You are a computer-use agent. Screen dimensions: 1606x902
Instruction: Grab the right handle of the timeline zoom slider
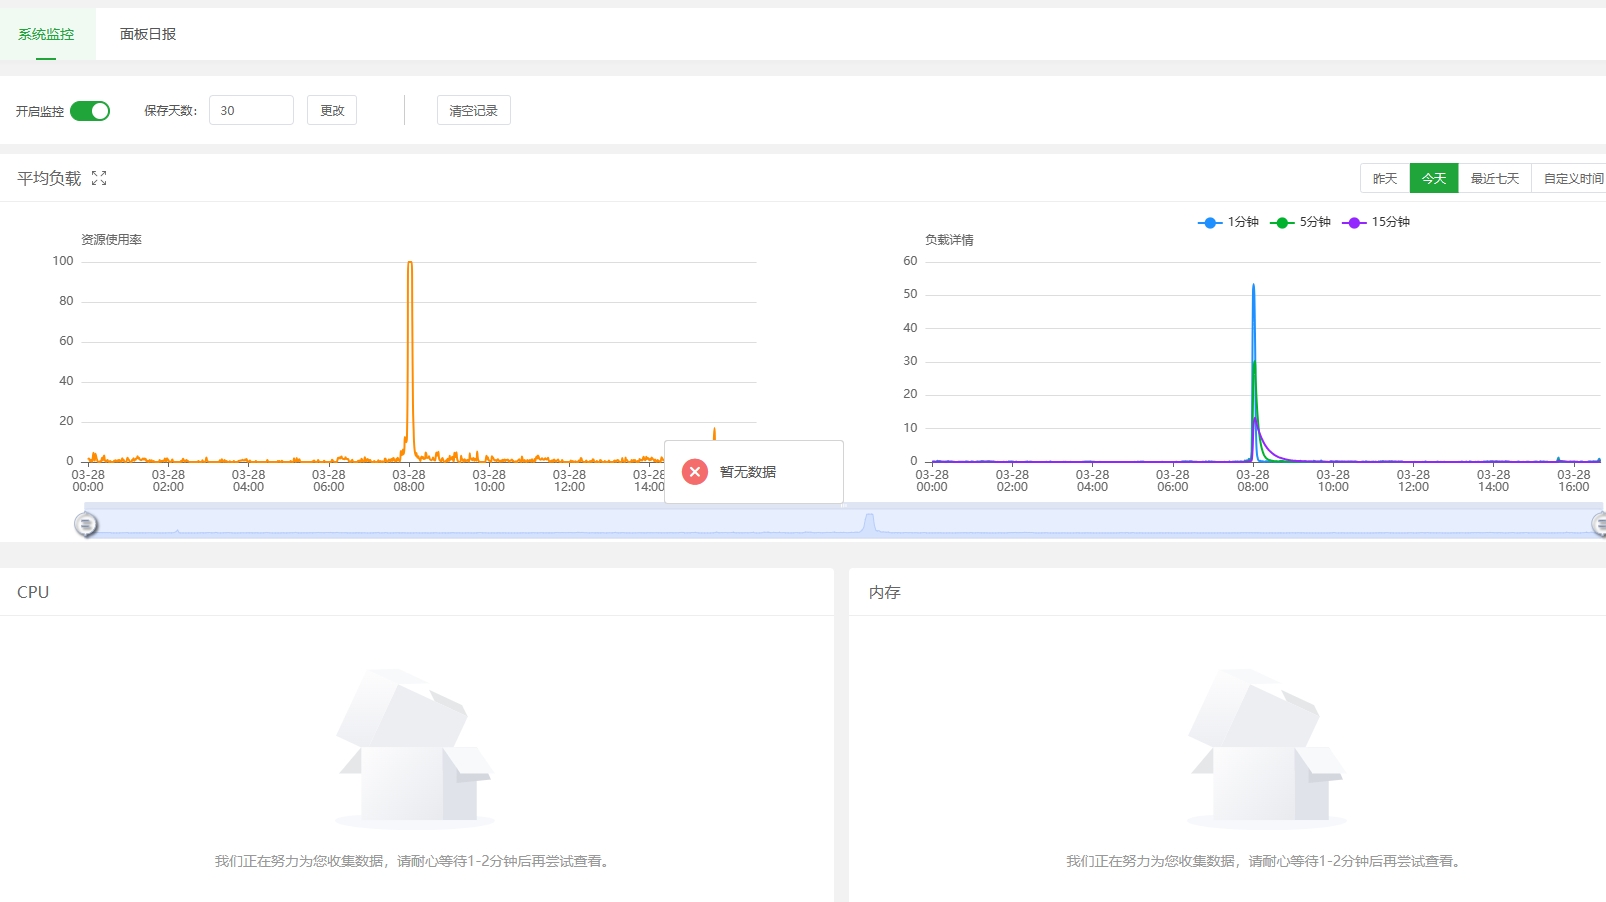[1598, 523]
